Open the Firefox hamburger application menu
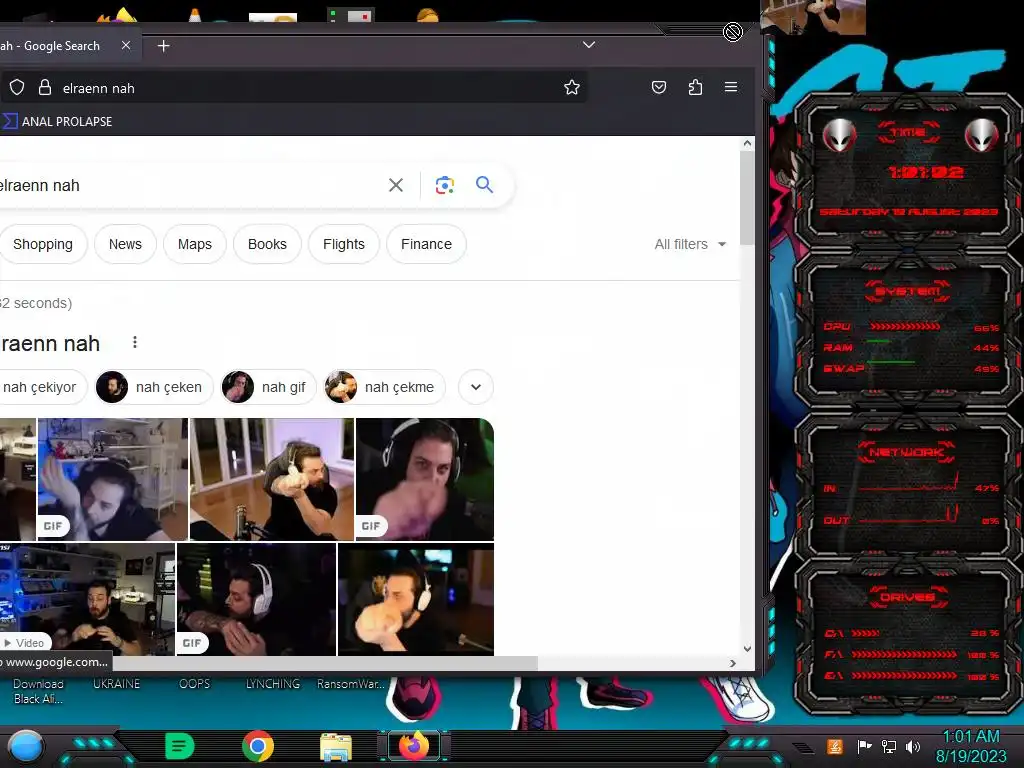Screen dimensions: 1024x768 (731, 87)
